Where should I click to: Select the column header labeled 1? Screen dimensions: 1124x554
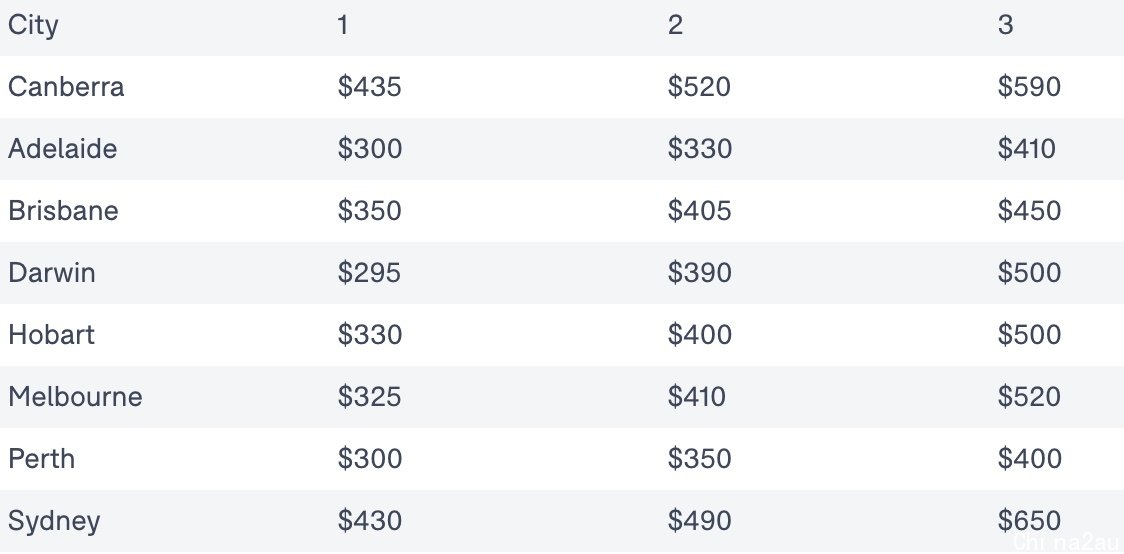[x=343, y=25]
